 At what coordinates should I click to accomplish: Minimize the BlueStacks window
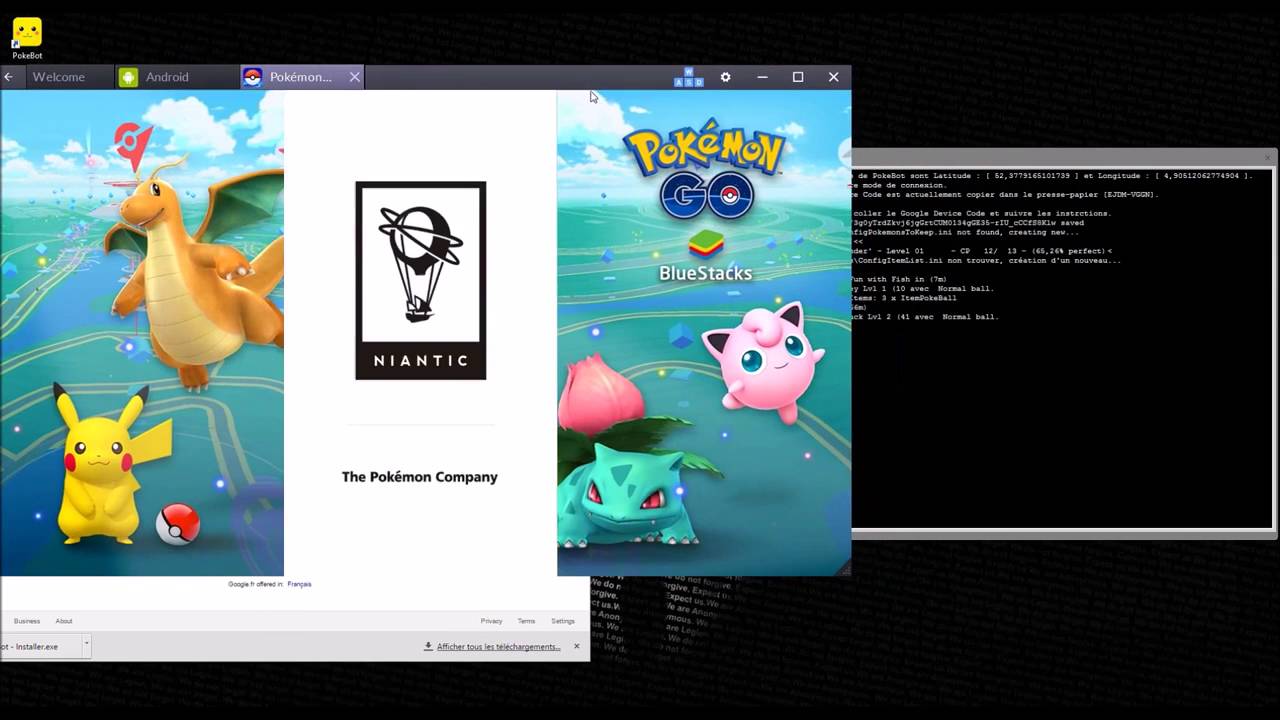click(x=762, y=77)
